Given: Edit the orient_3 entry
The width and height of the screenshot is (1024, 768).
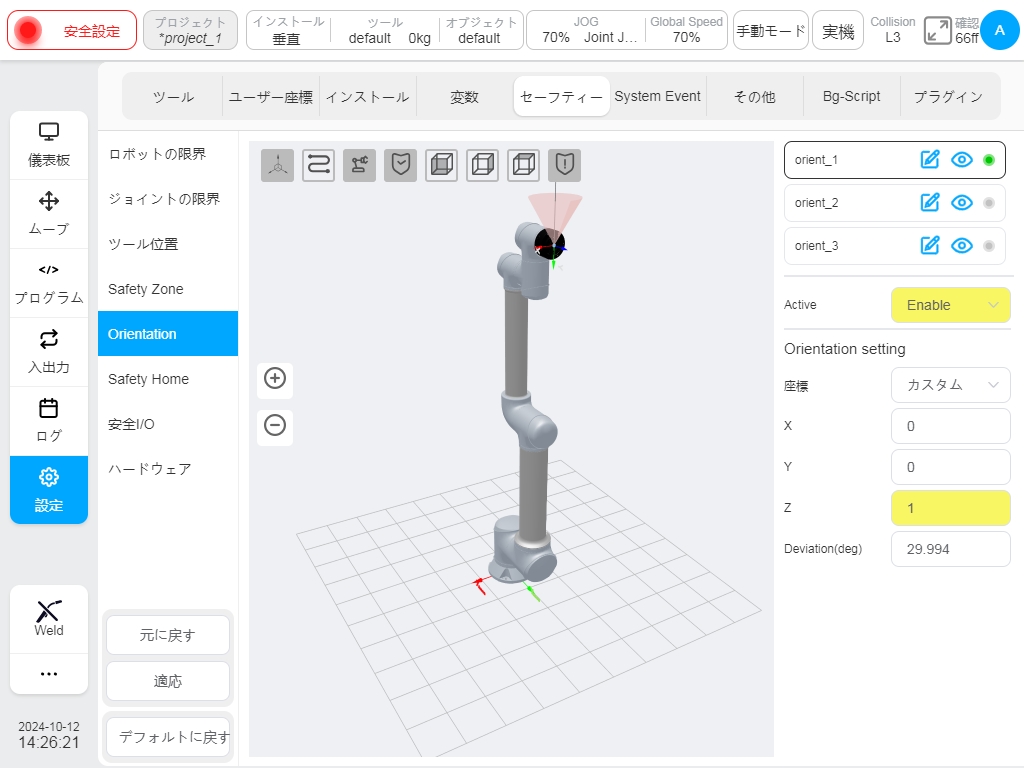Looking at the screenshot, I should (930, 246).
